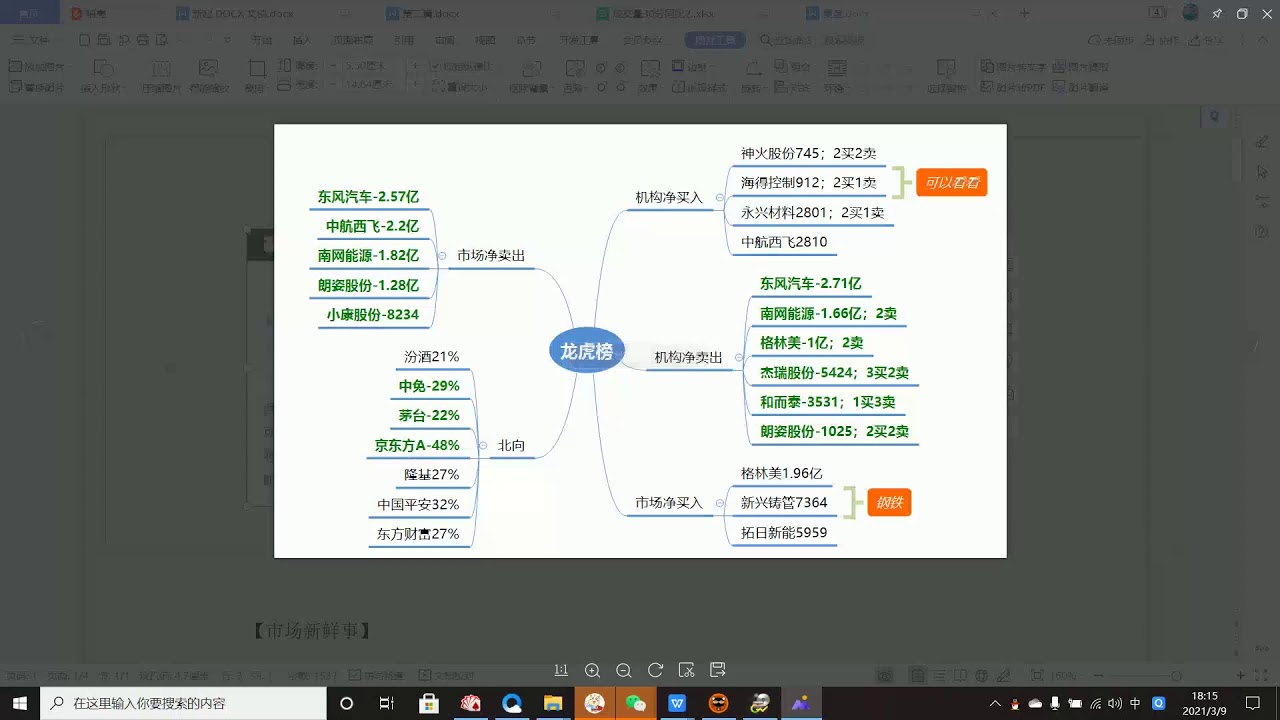
Task: Select the 机构净买入 branch label
Action: pyautogui.click(x=669, y=198)
